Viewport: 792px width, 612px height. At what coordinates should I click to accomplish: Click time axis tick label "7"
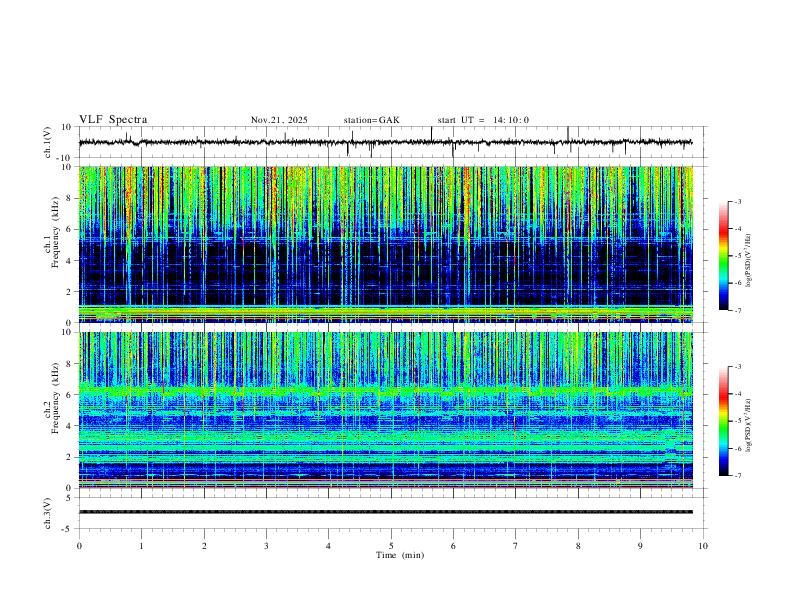[516, 546]
